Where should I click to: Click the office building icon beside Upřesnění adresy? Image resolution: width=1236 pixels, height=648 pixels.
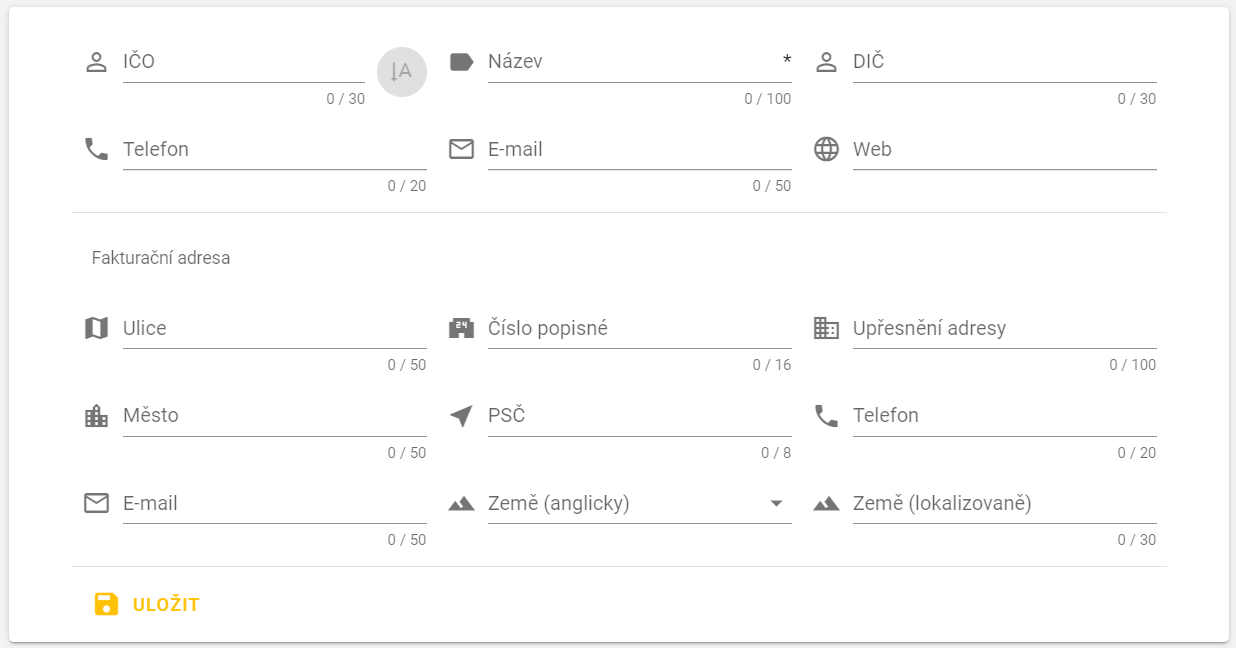point(826,329)
